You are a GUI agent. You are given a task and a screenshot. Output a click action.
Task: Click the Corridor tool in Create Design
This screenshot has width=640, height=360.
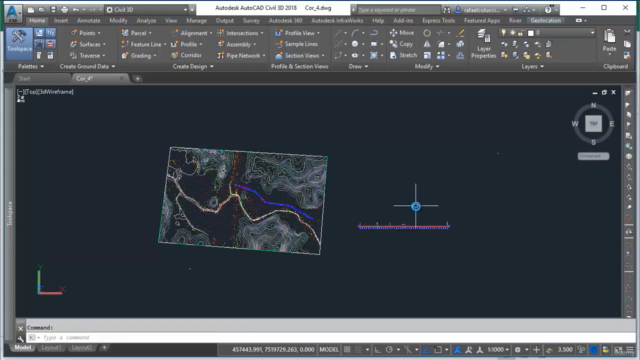[187, 55]
